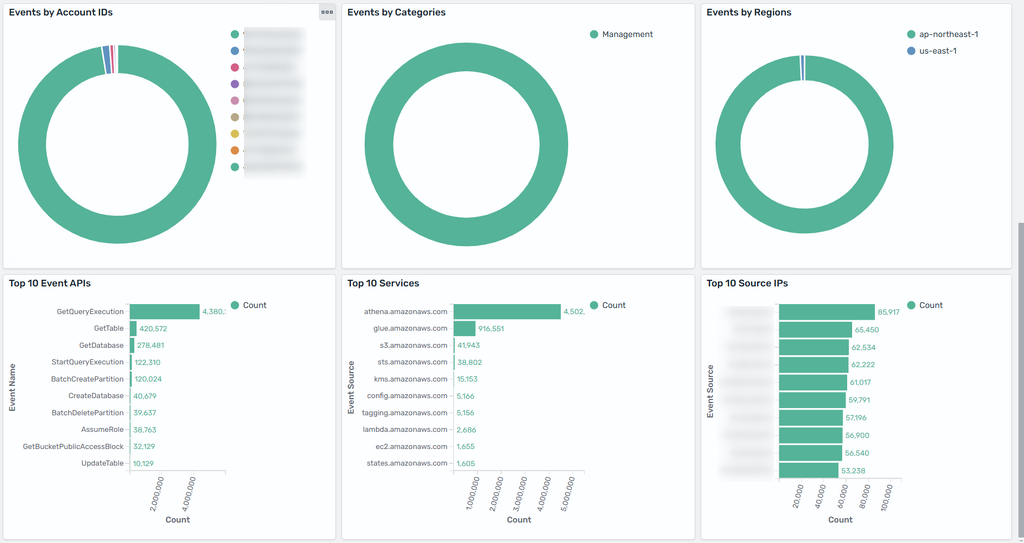Select the purple account legend dot
The height and width of the screenshot is (543, 1024).
click(234, 84)
